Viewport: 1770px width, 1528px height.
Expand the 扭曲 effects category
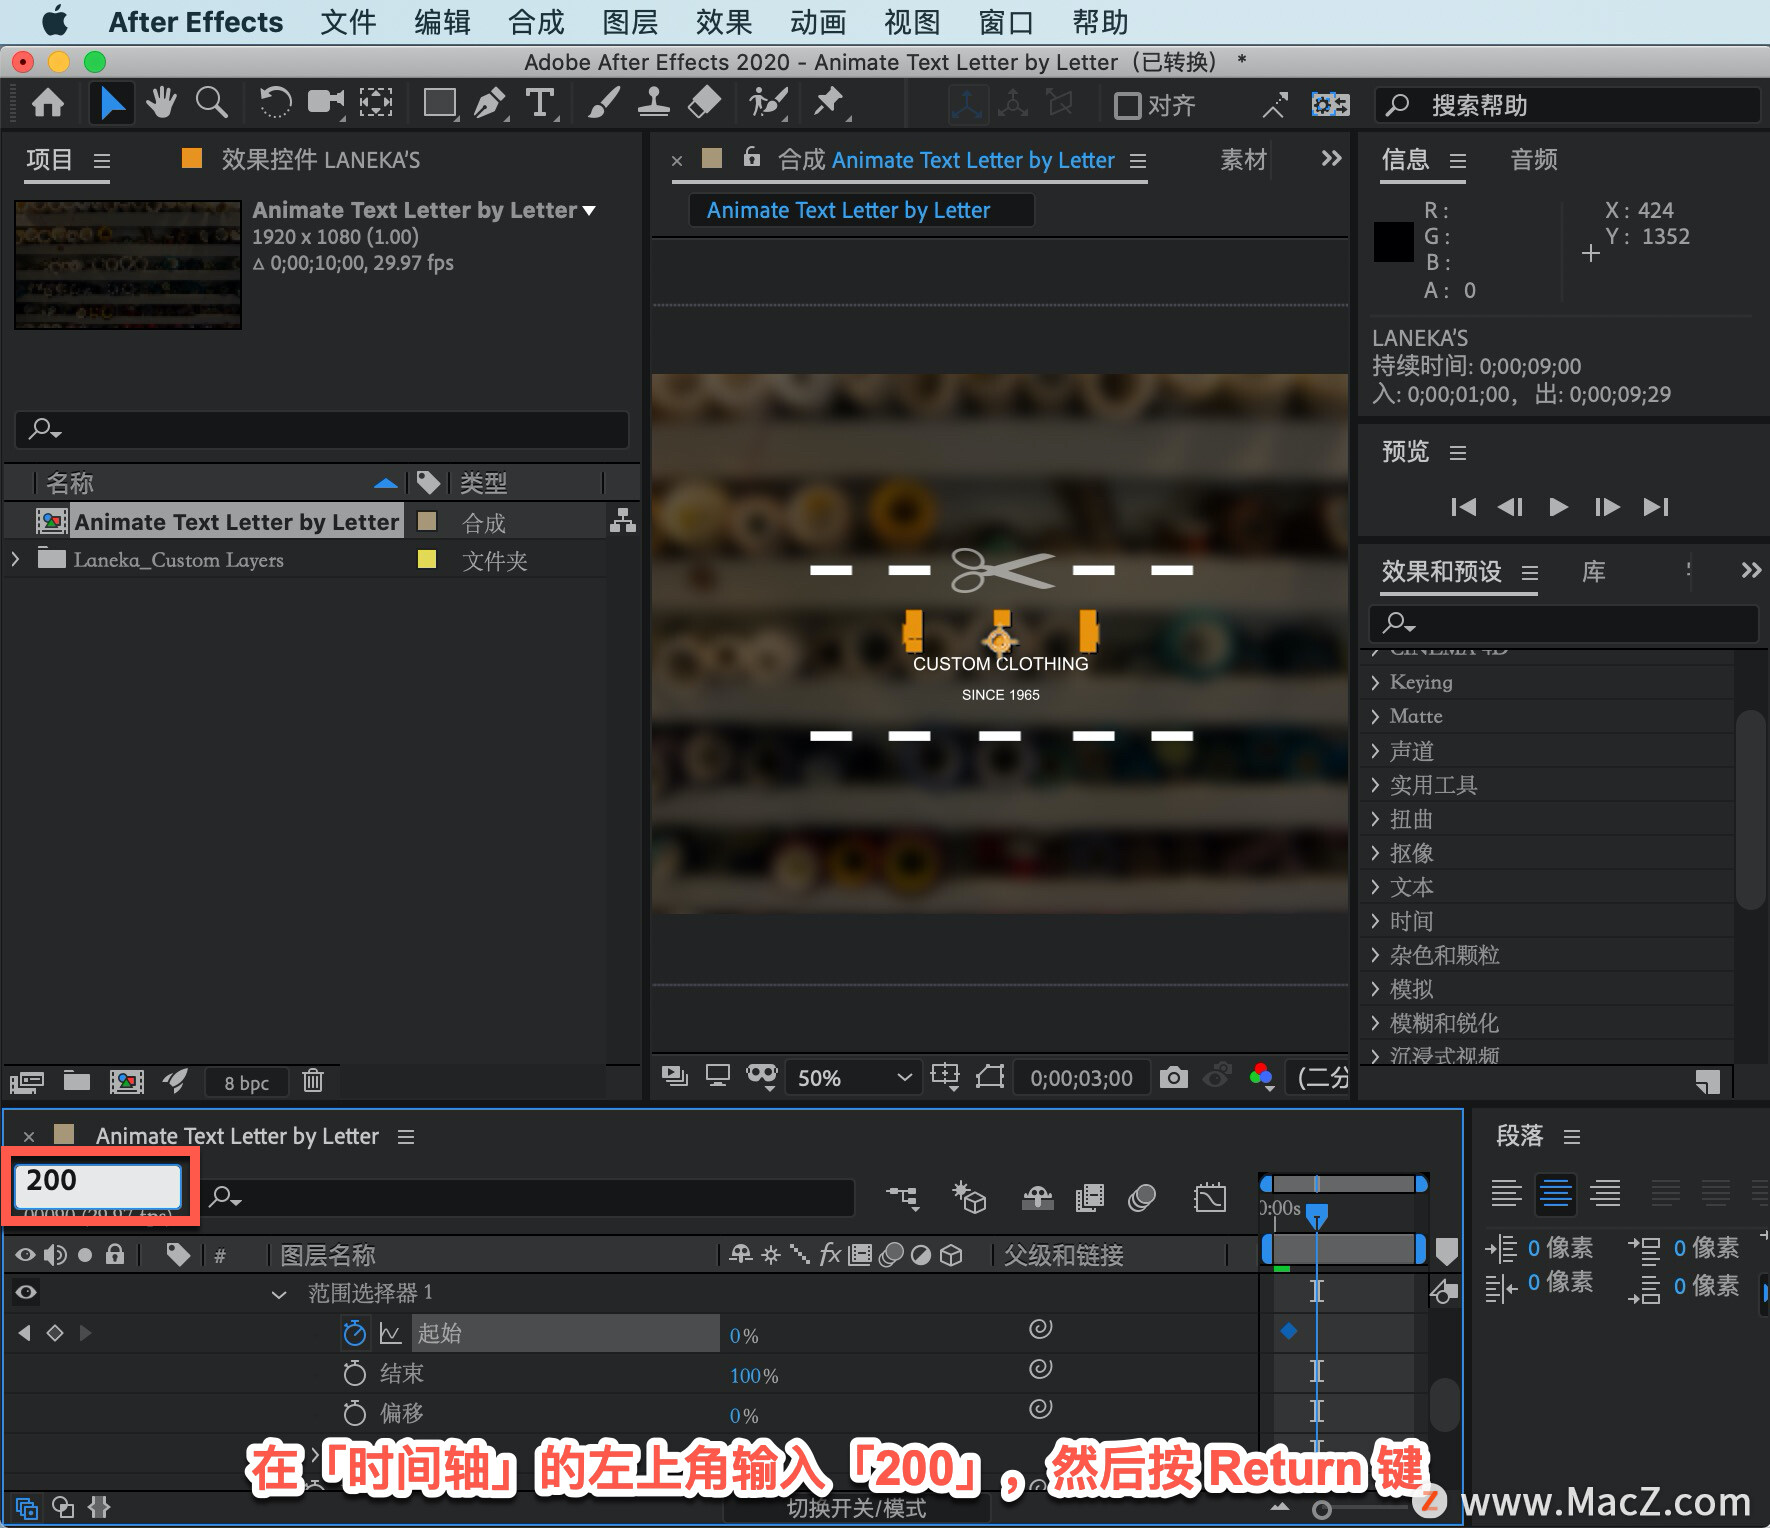tap(1376, 819)
